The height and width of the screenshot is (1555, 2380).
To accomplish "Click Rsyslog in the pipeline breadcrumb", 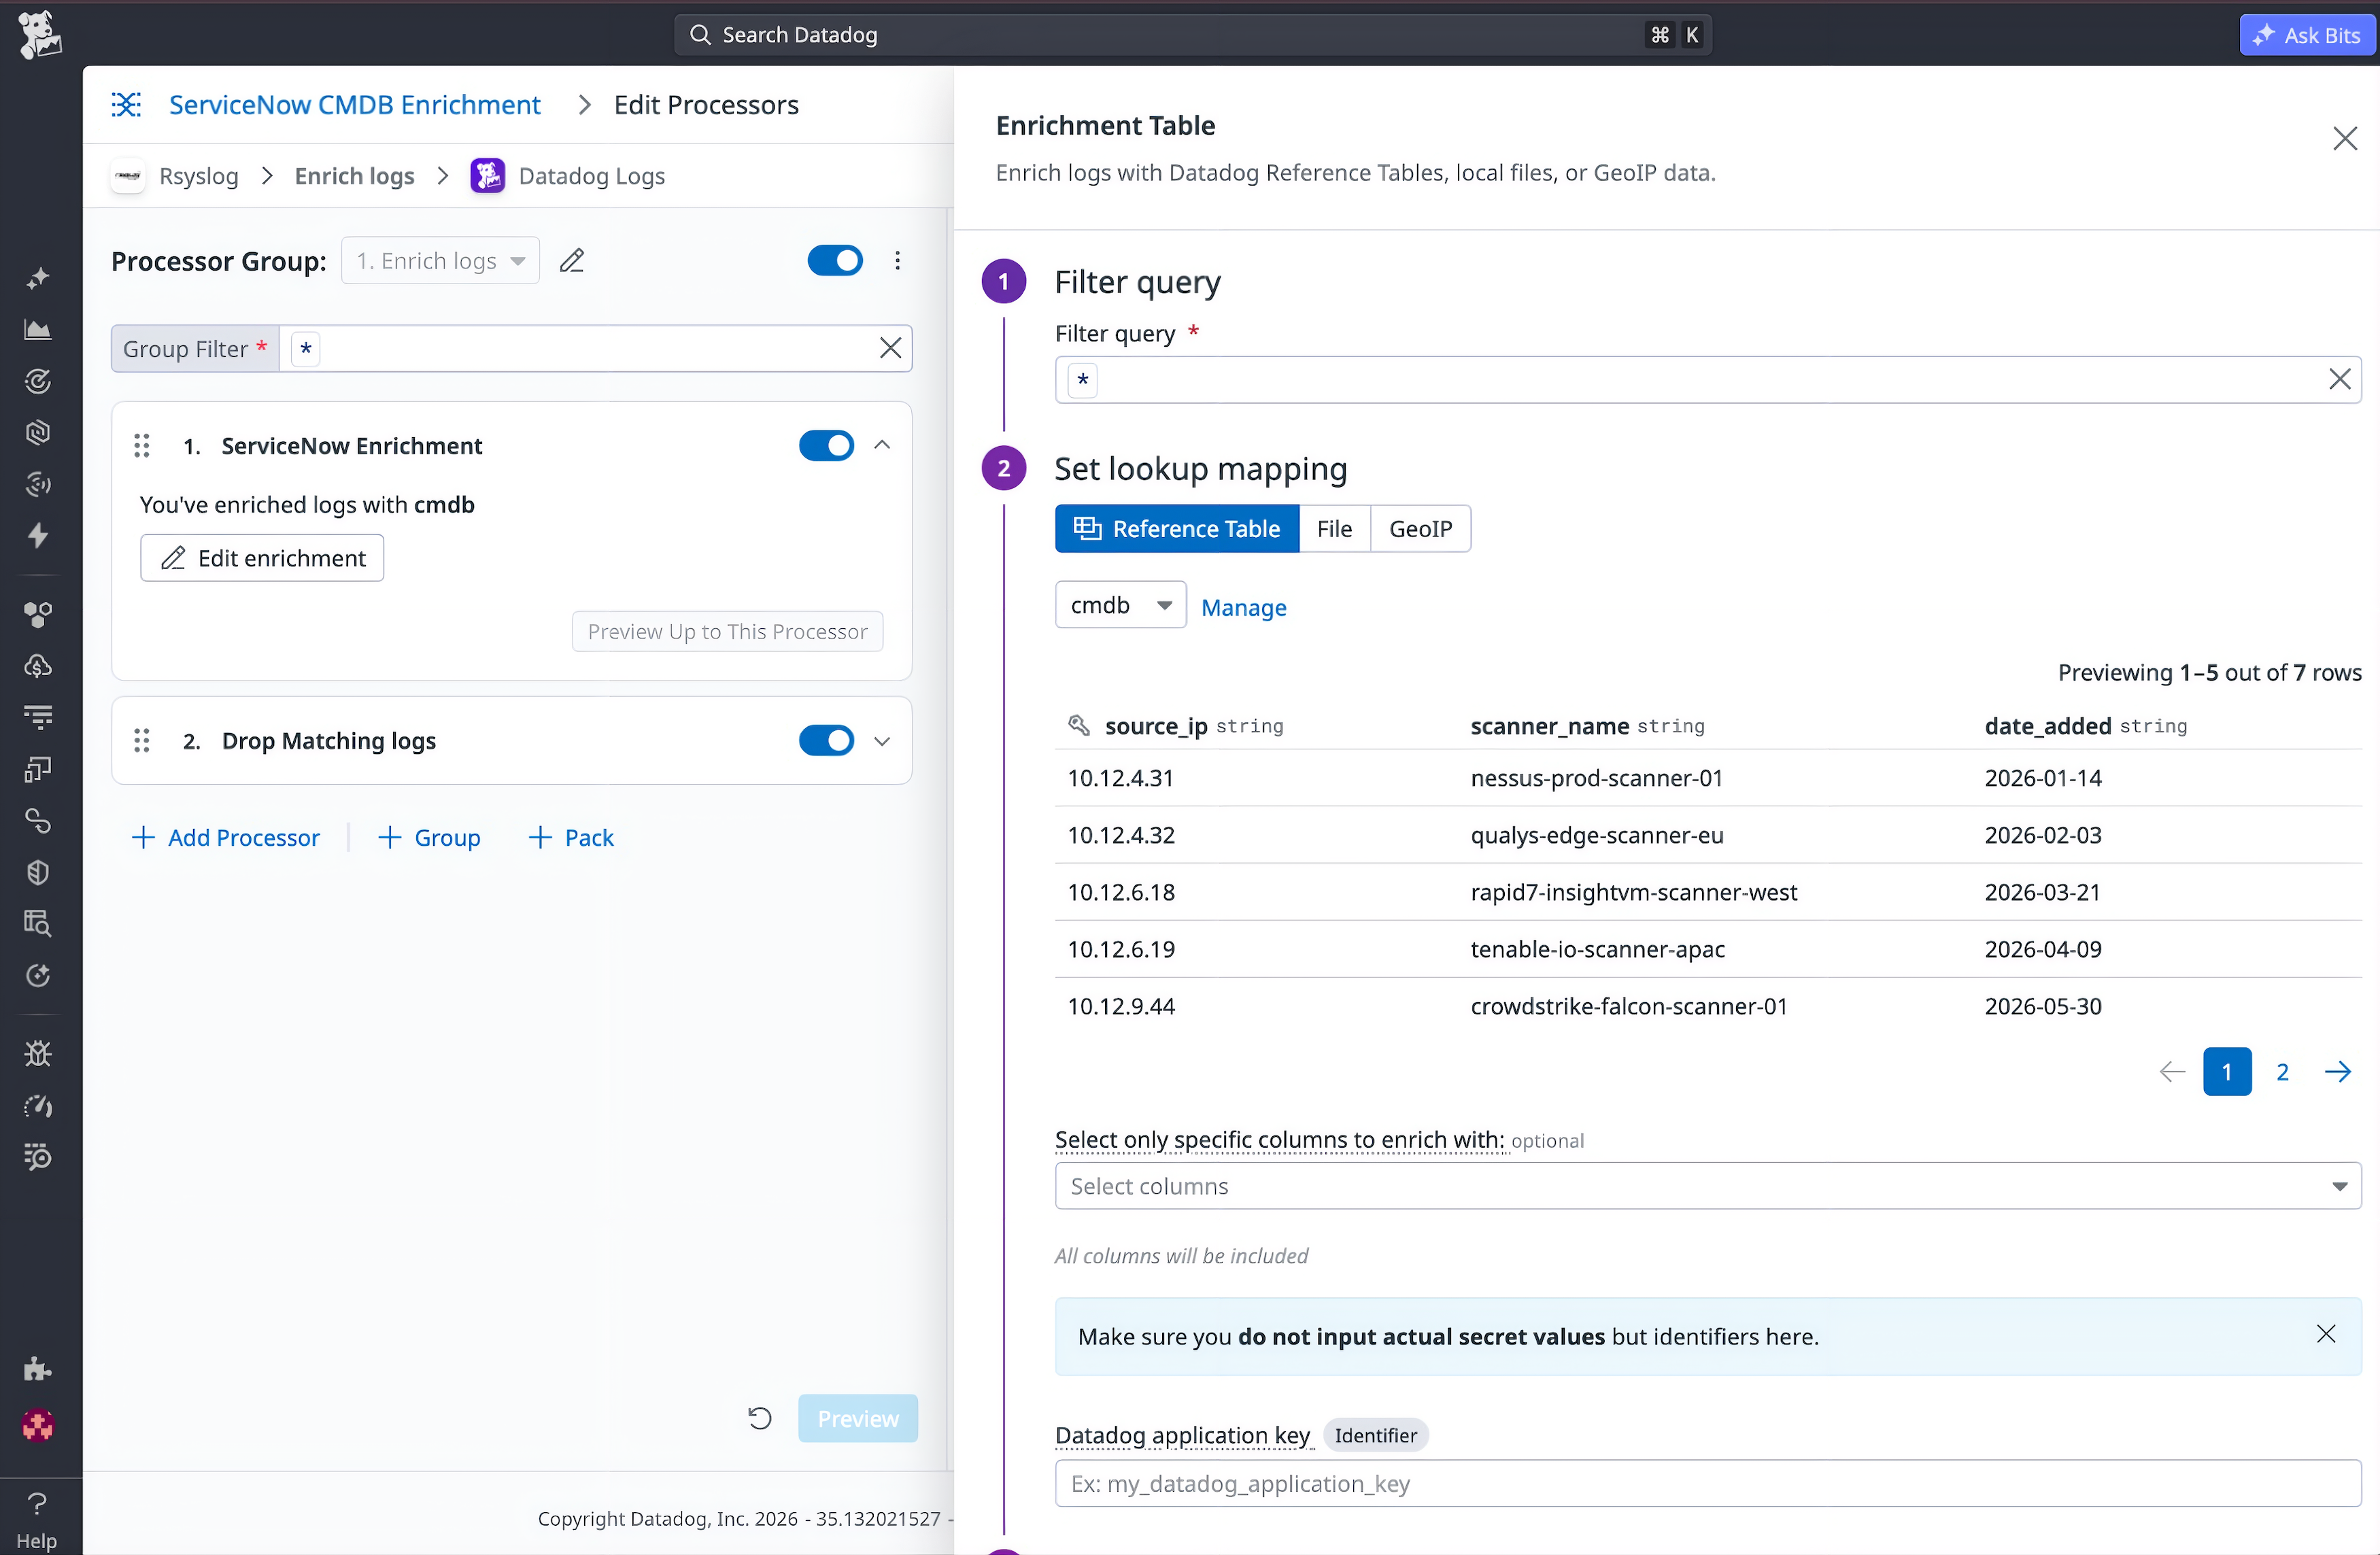I will point(199,176).
